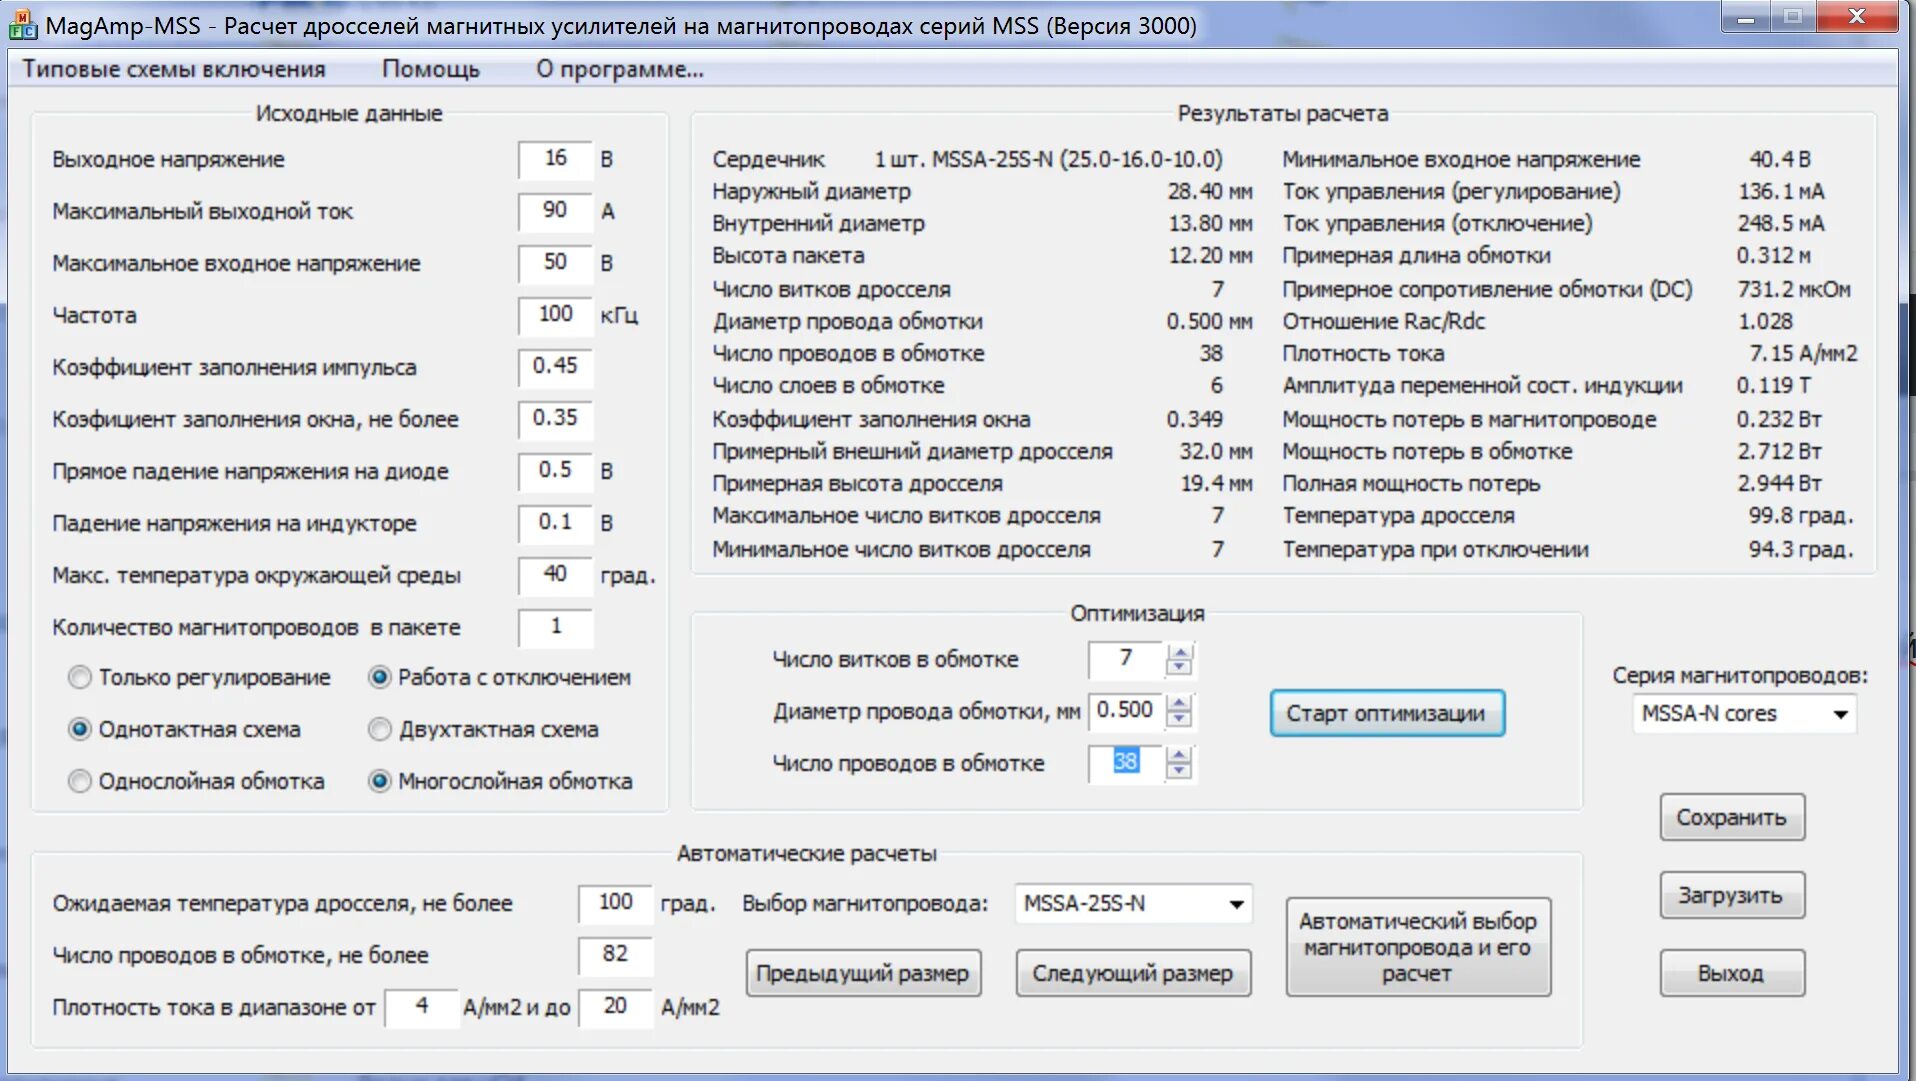Click the "Предыдущий размер" button
This screenshot has height=1081, width=1916.
(x=863, y=973)
